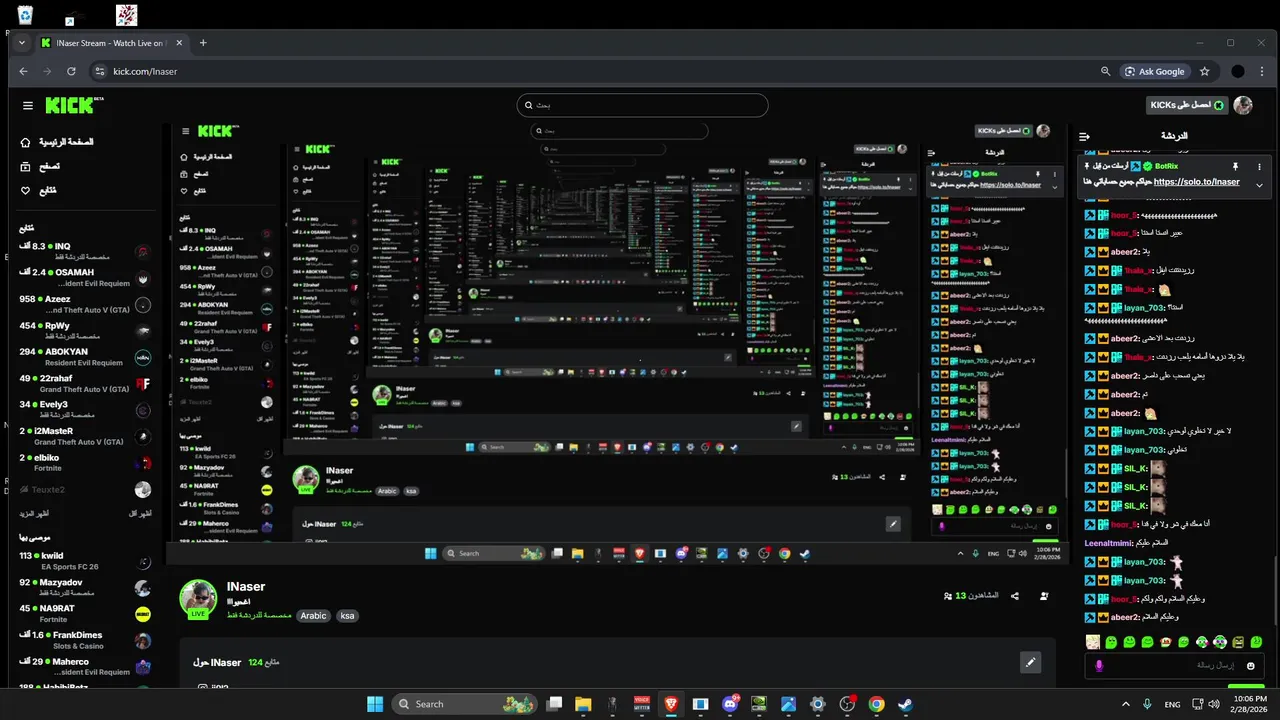Collapse the chat panel using the arrow icon

1084,136
